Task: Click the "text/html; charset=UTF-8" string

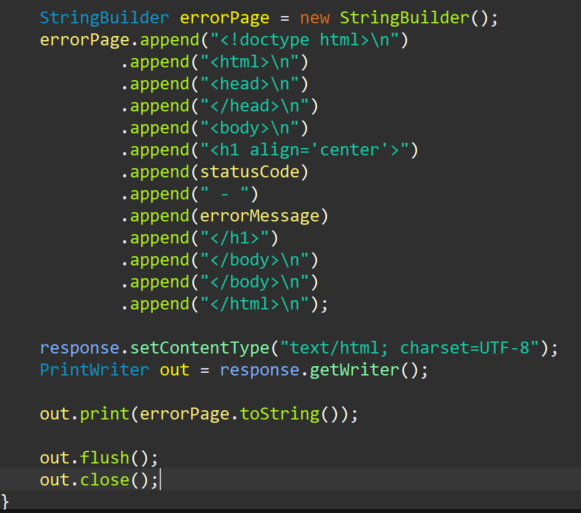Action: coord(409,348)
